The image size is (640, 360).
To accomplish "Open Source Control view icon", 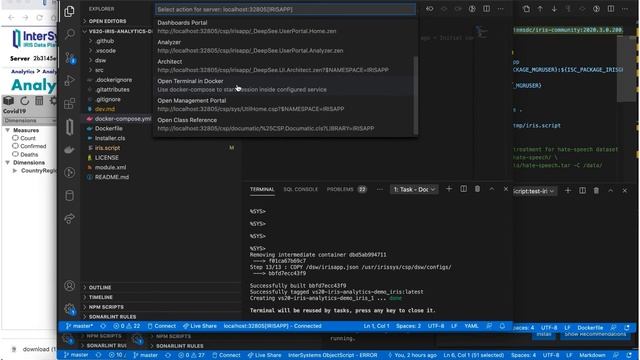I will pyautogui.click(x=69, y=58).
